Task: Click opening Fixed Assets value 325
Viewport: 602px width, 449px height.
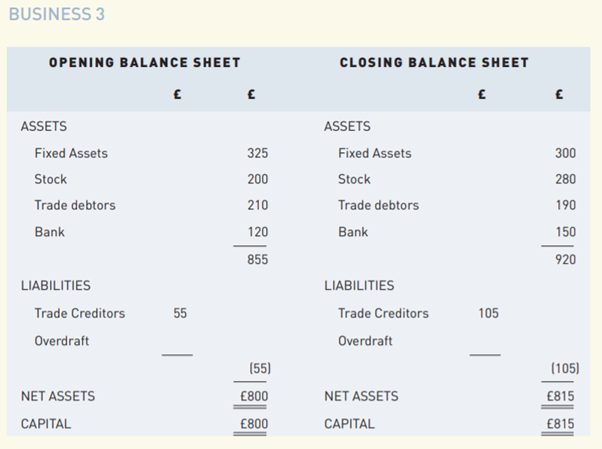Action: [257, 154]
